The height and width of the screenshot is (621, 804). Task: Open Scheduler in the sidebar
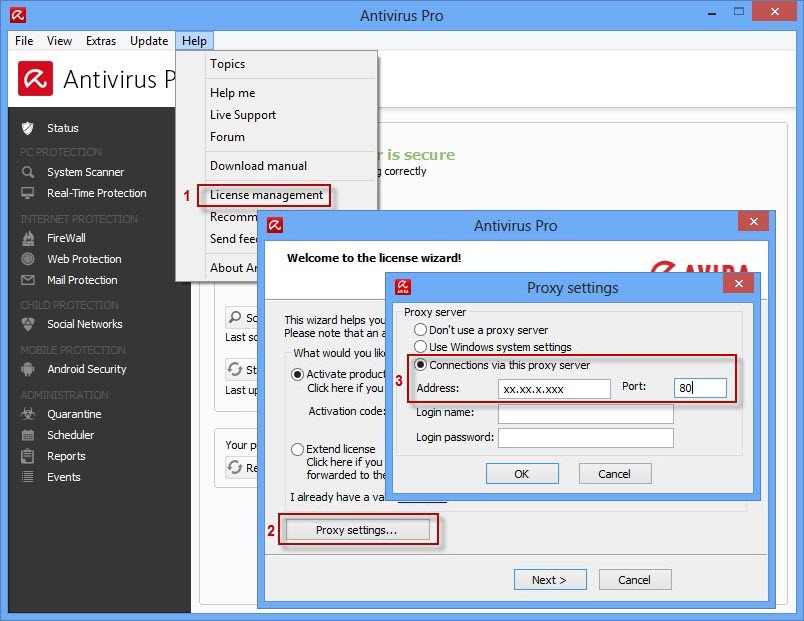click(71, 435)
